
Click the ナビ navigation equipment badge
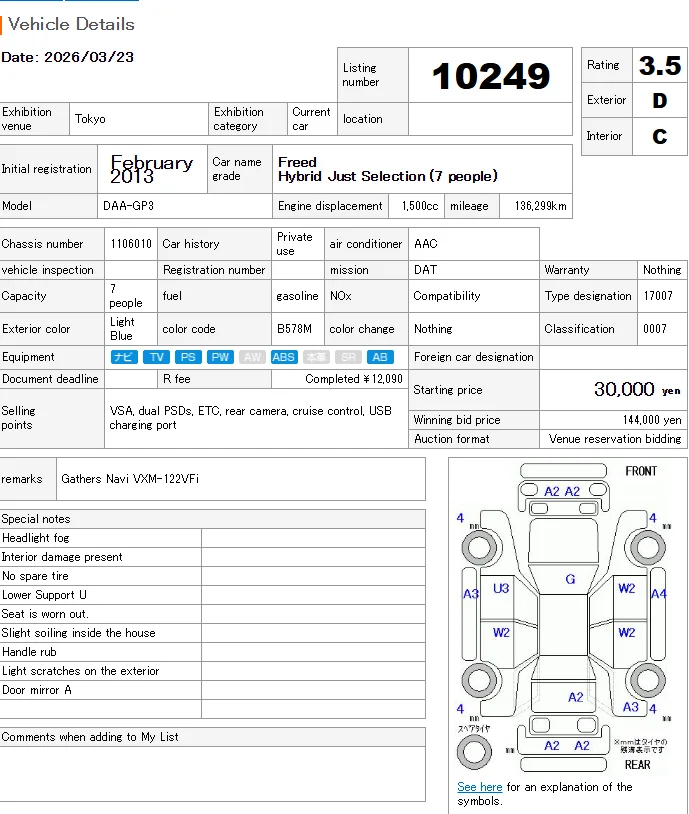124,357
